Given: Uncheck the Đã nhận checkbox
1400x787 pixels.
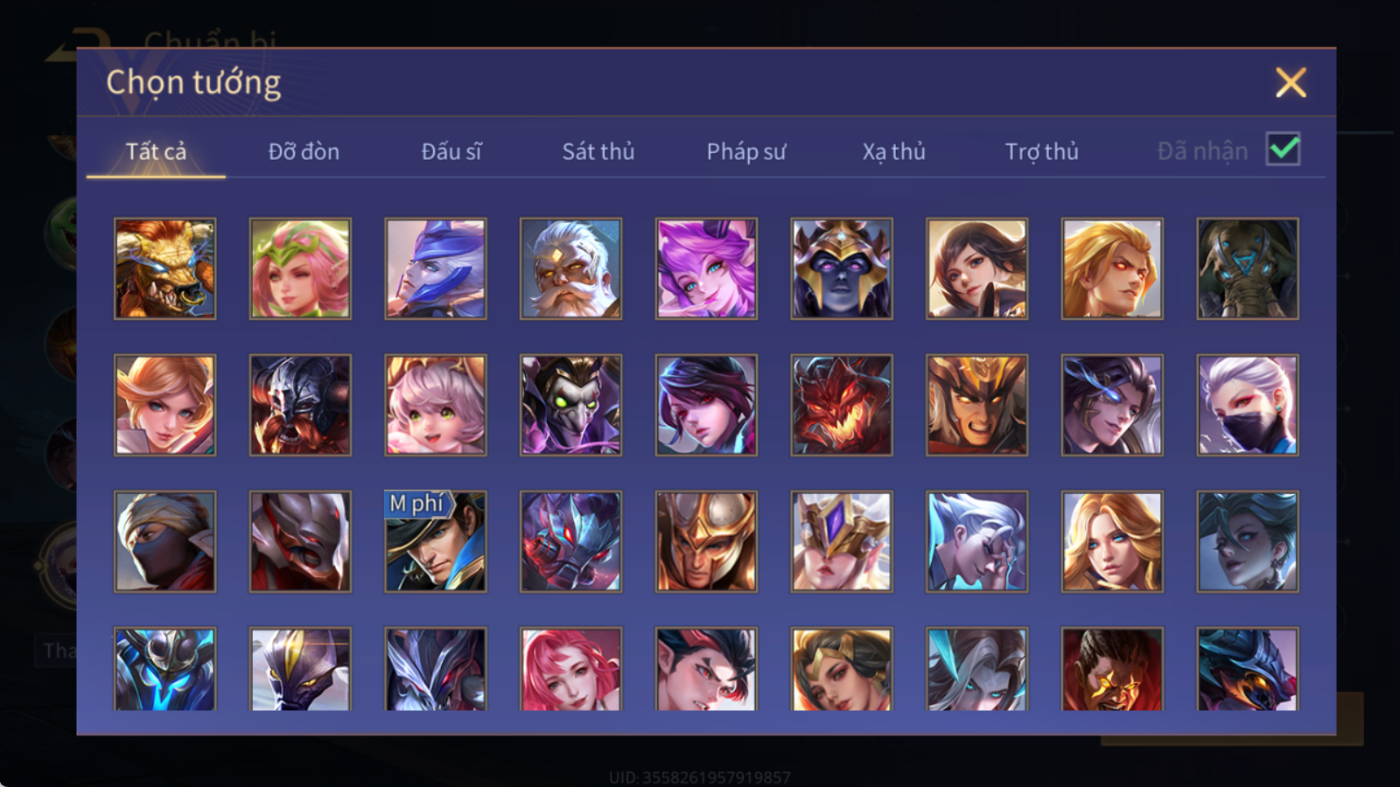Looking at the screenshot, I should click(x=1283, y=150).
